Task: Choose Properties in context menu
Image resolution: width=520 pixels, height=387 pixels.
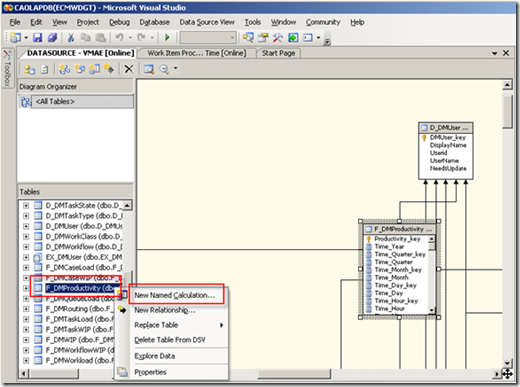Action: click(150, 372)
